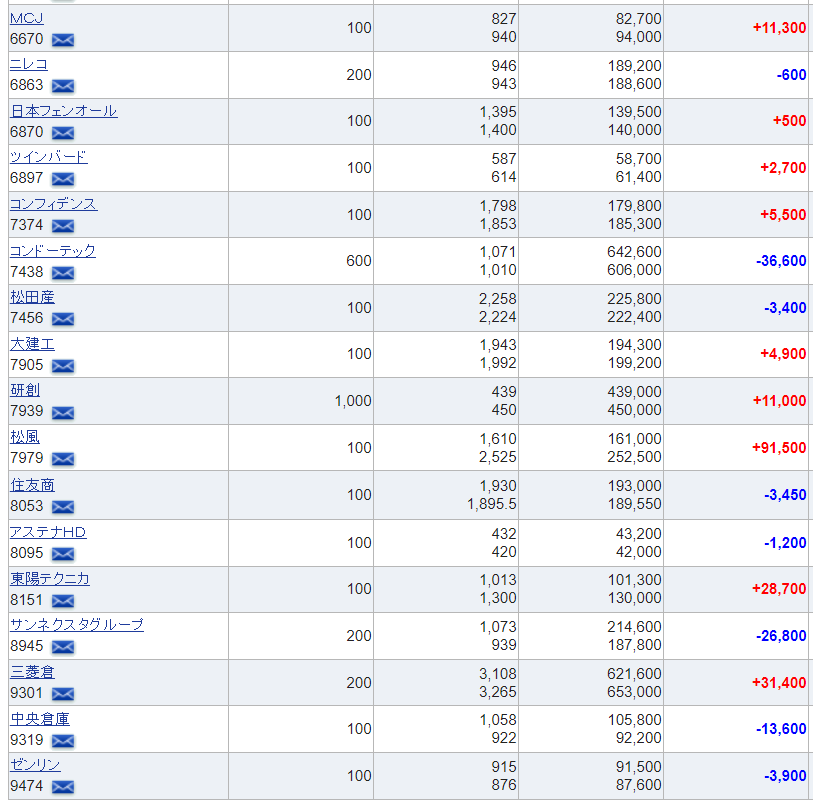Open the ニレコ stock link
The image size is (813, 810).
[x=29, y=65]
